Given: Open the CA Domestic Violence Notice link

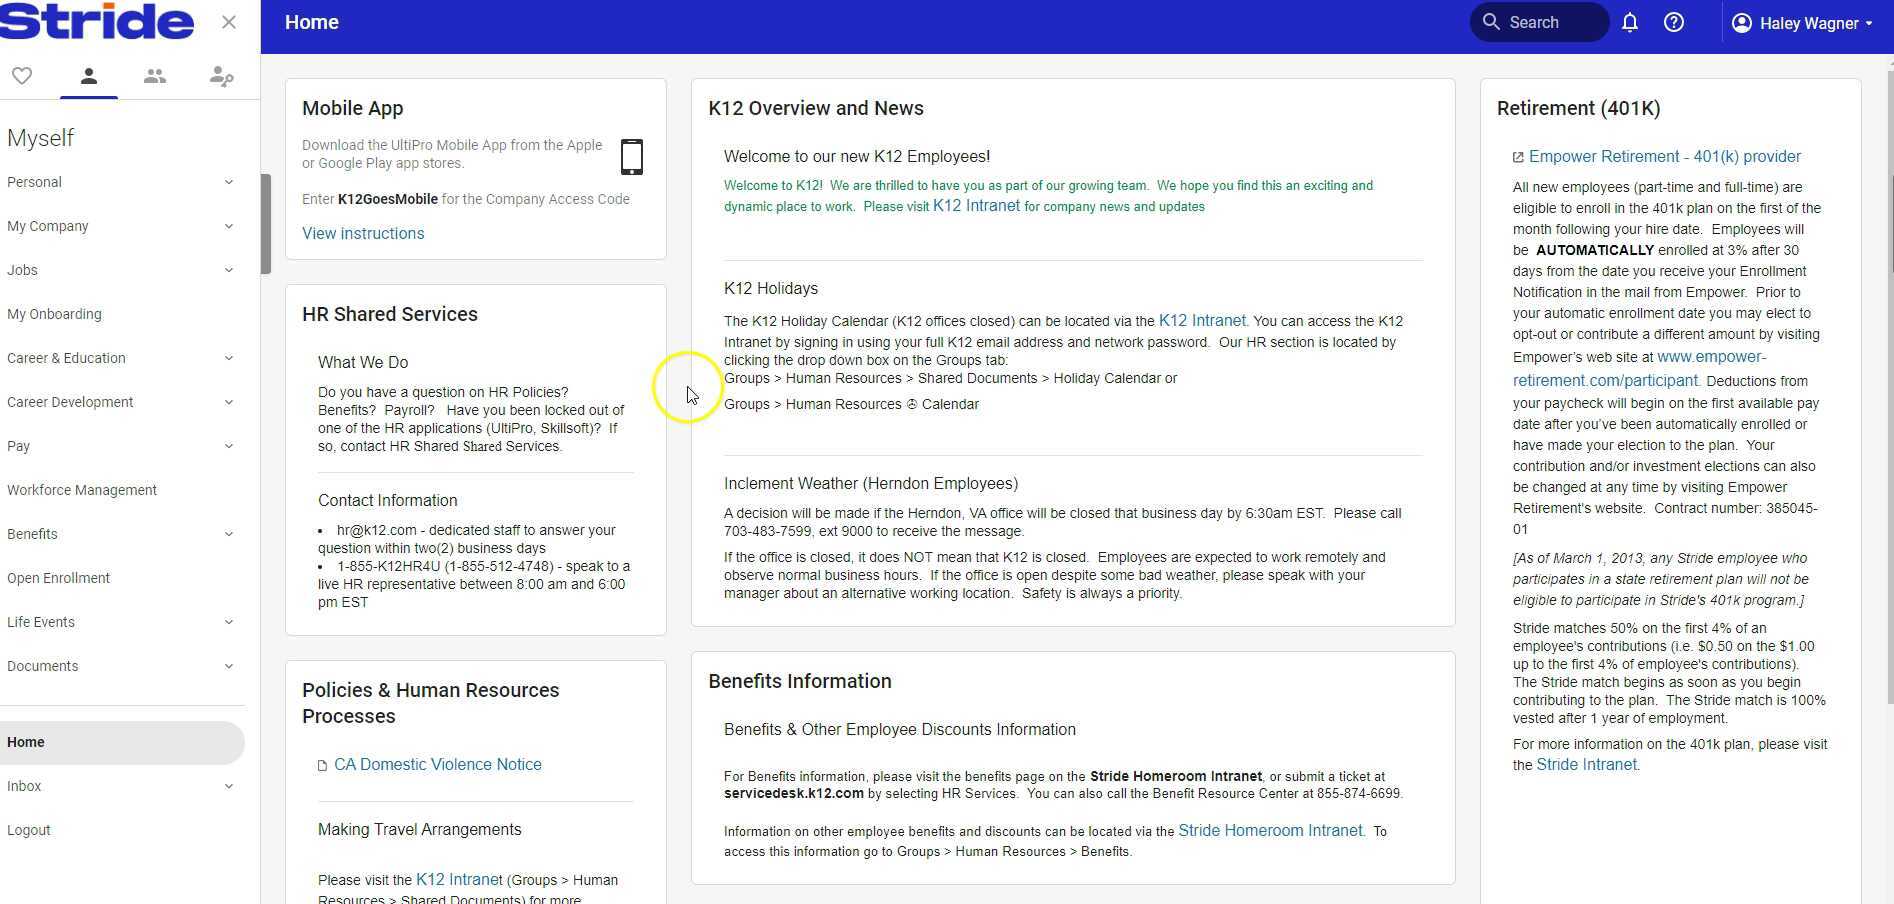Looking at the screenshot, I should pyautogui.click(x=438, y=765).
